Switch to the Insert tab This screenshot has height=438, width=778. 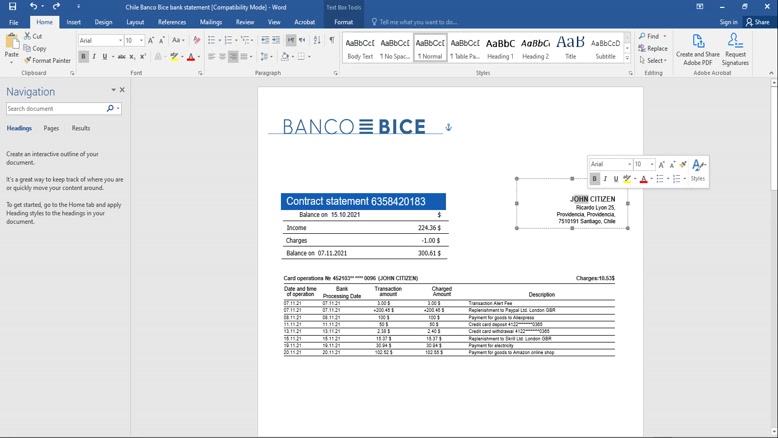[73, 22]
